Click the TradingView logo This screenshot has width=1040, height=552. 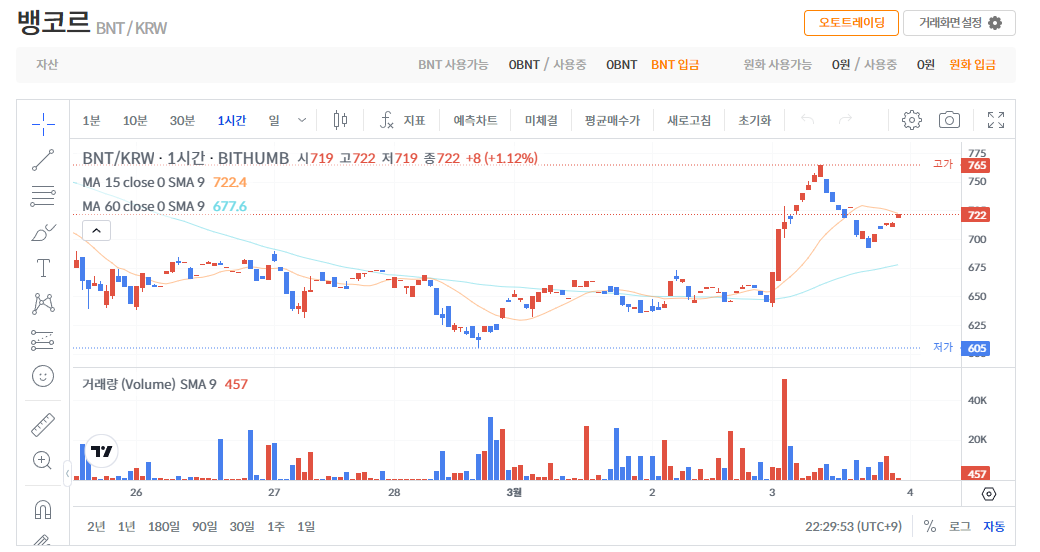click(101, 451)
